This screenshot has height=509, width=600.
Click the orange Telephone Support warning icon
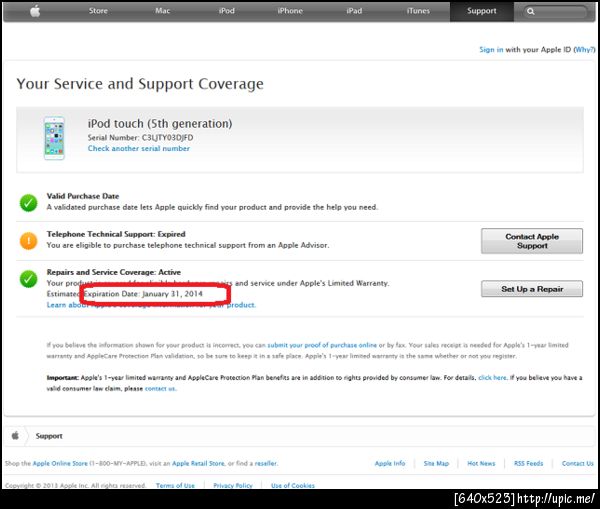(28, 241)
